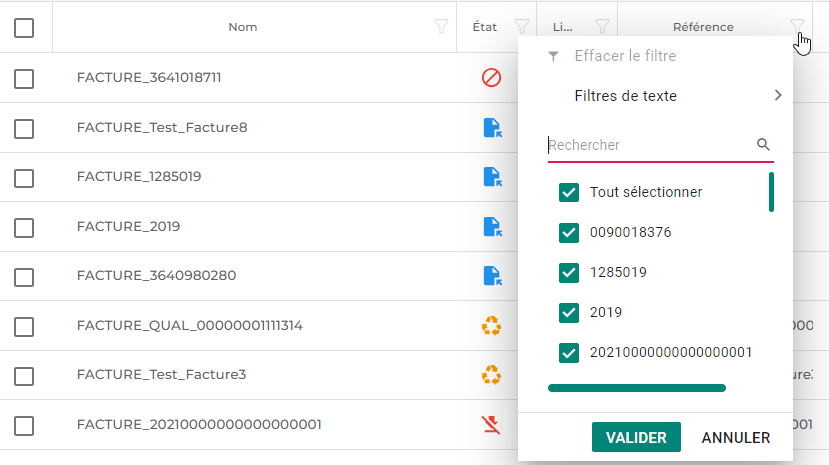This screenshot has width=829, height=465.
Task: Sort by the Nom column header
Action: click(242, 27)
